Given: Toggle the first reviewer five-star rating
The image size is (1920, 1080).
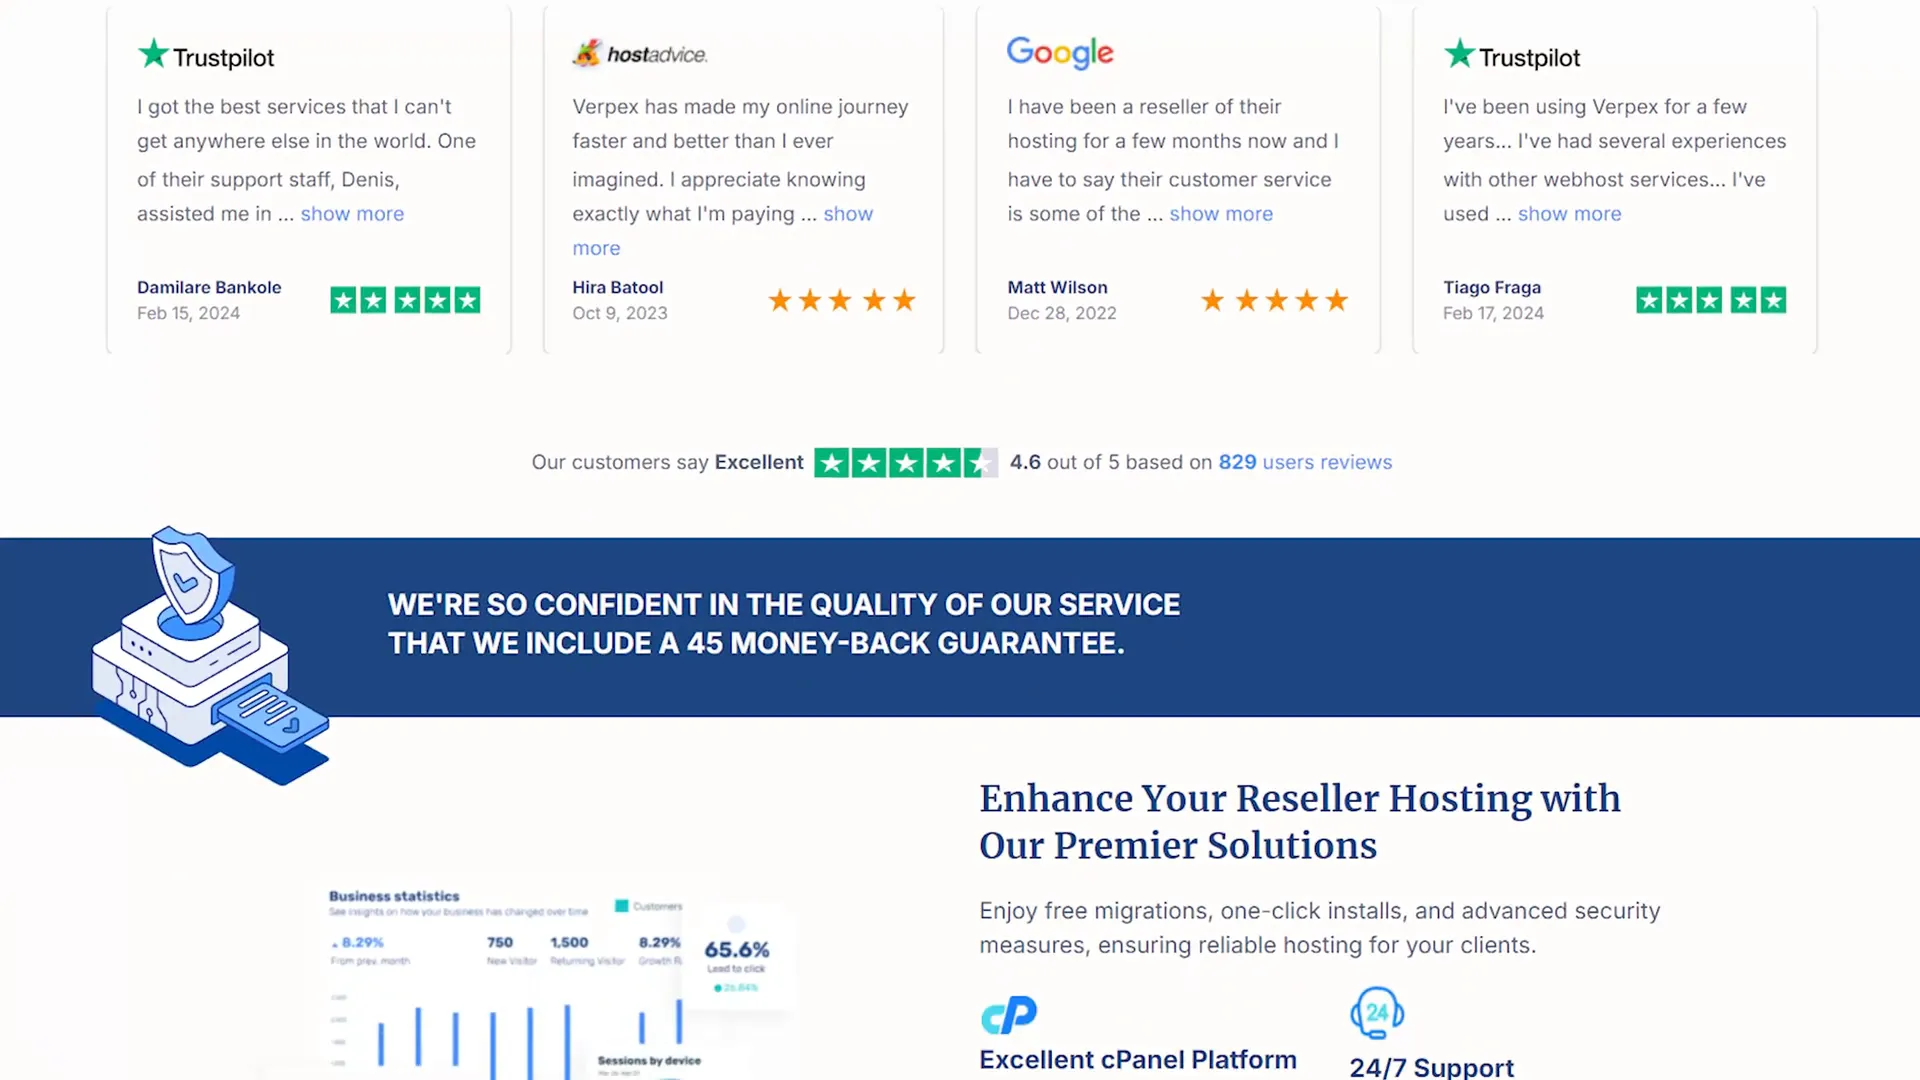Looking at the screenshot, I should click(405, 299).
